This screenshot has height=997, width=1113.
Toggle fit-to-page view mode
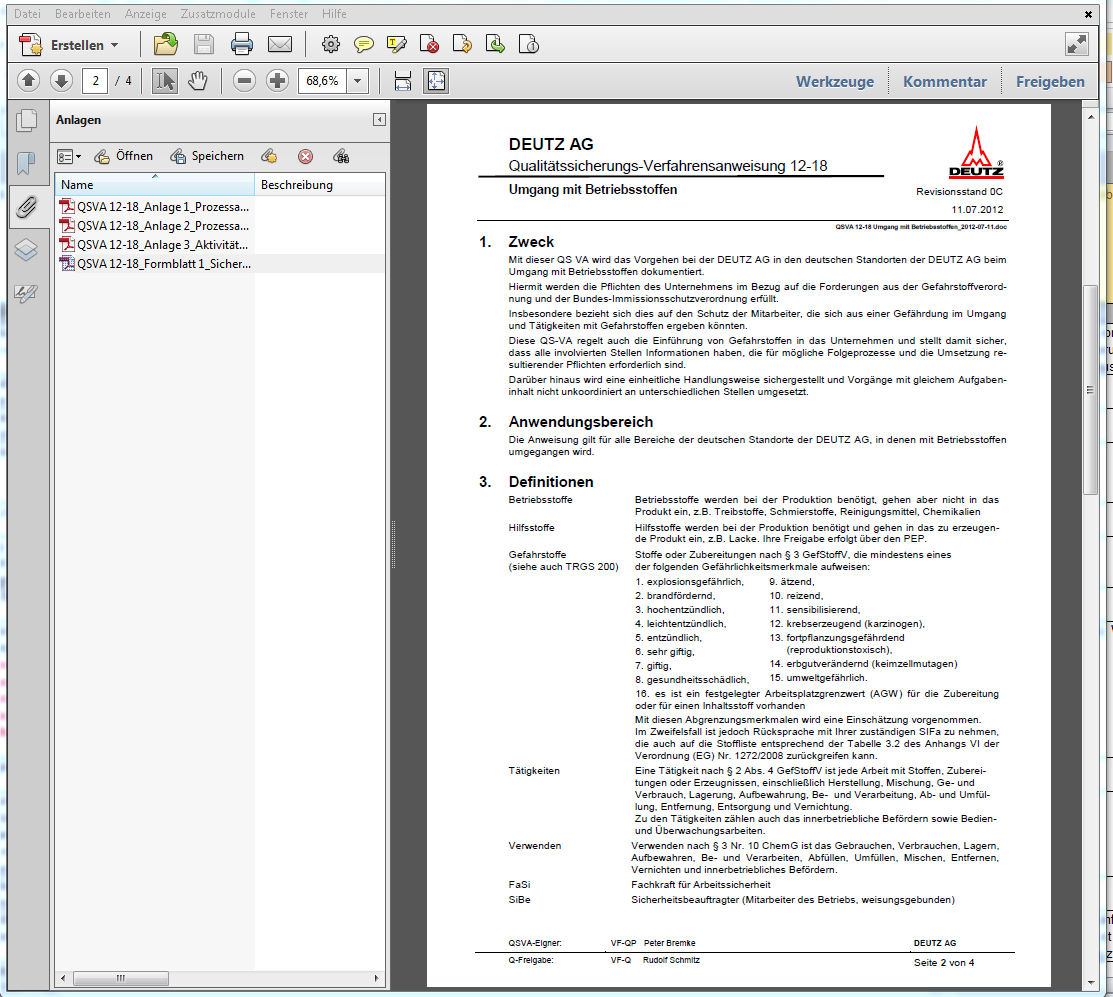(x=436, y=81)
